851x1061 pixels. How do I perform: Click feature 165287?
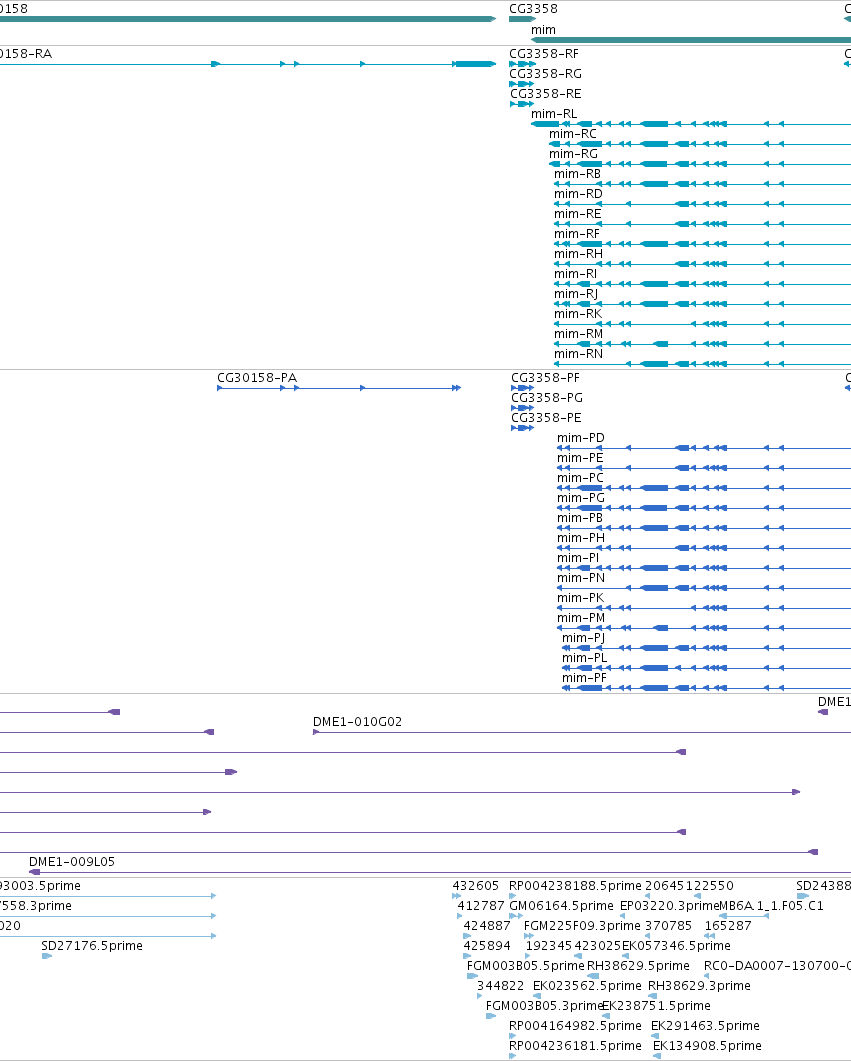pos(728,926)
